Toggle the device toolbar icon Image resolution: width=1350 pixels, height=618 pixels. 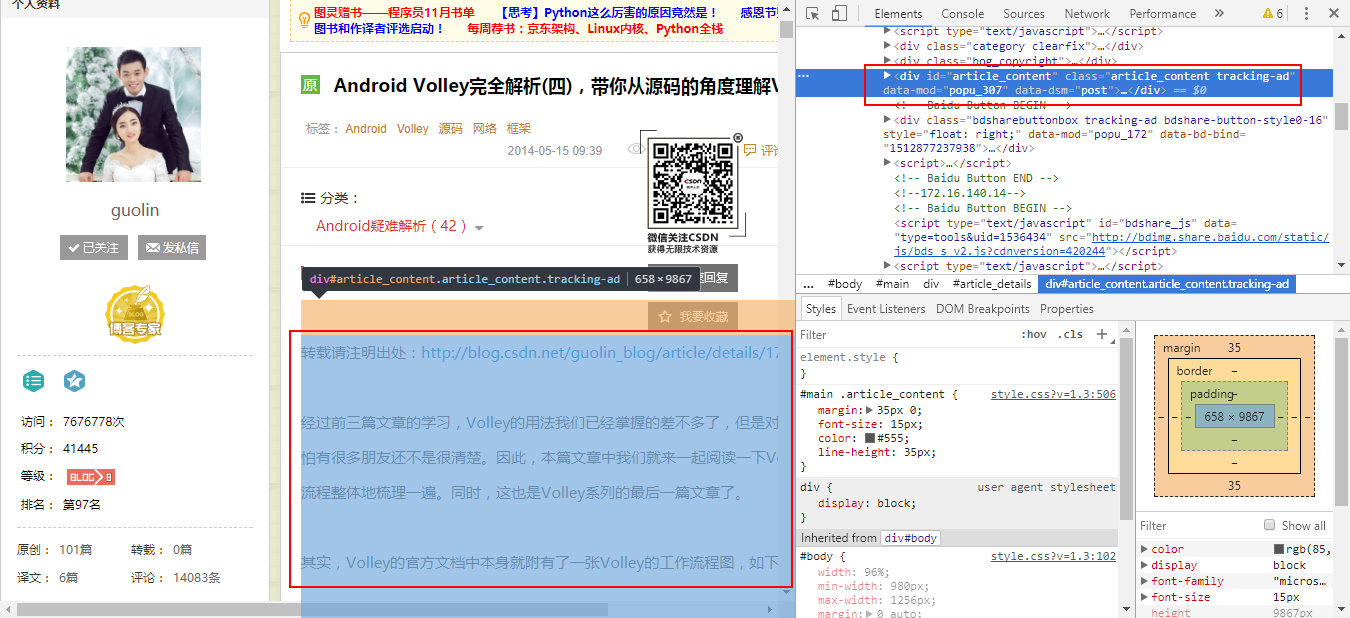(839, 14)
